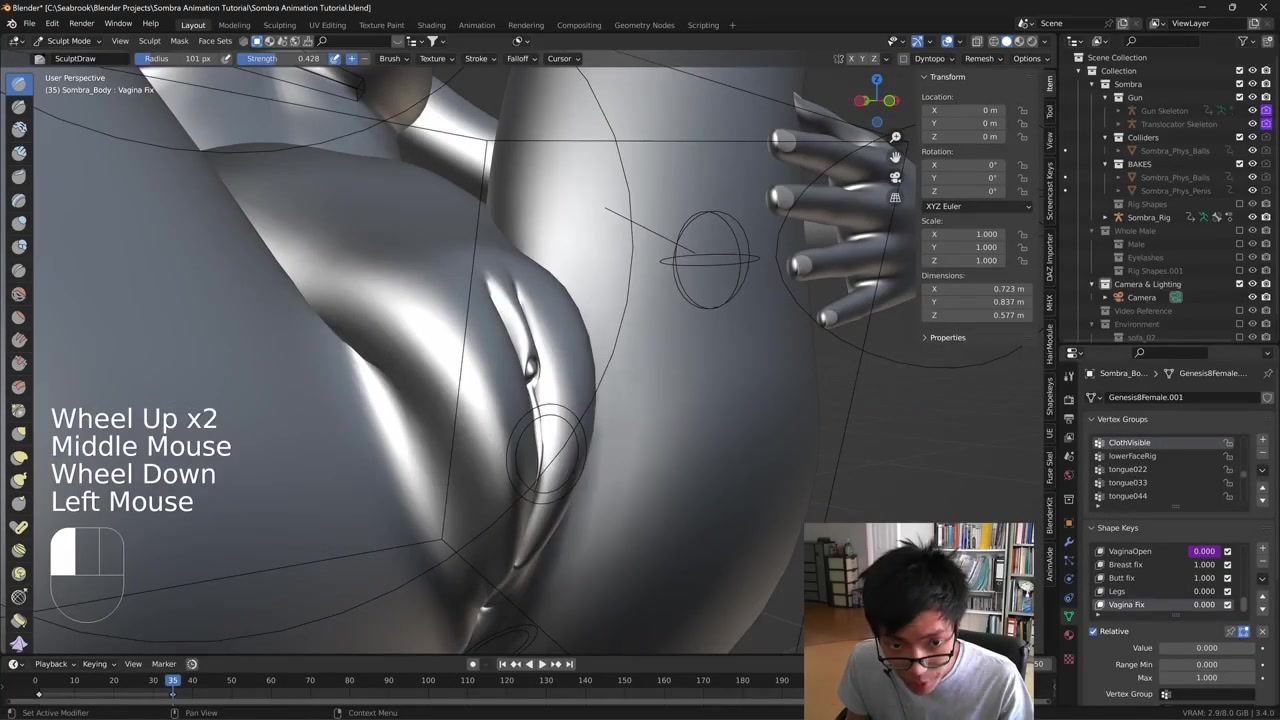
Task: Open the Render menu
Action: point(81,23)
